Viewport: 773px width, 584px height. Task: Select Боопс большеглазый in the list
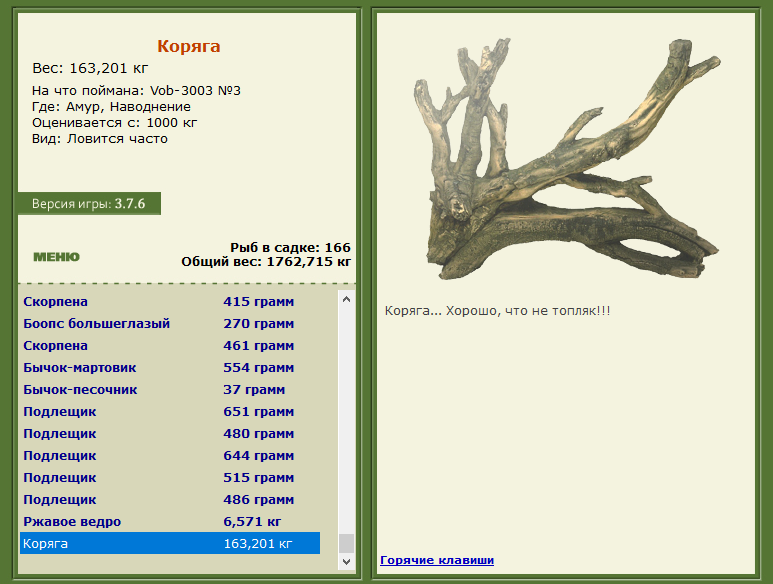(x=170, y=324)
